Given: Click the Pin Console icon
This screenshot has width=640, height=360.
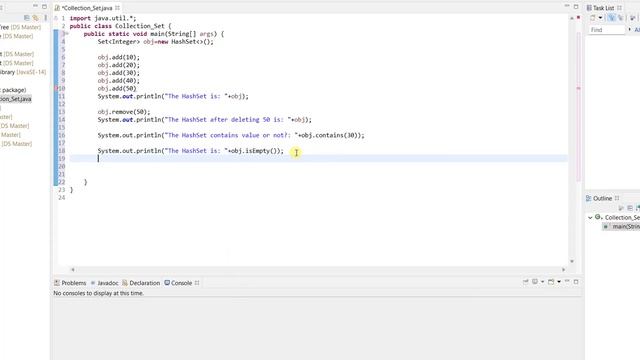Looking at the screenshot, I should pyautogui.click(x=526, y=282).
